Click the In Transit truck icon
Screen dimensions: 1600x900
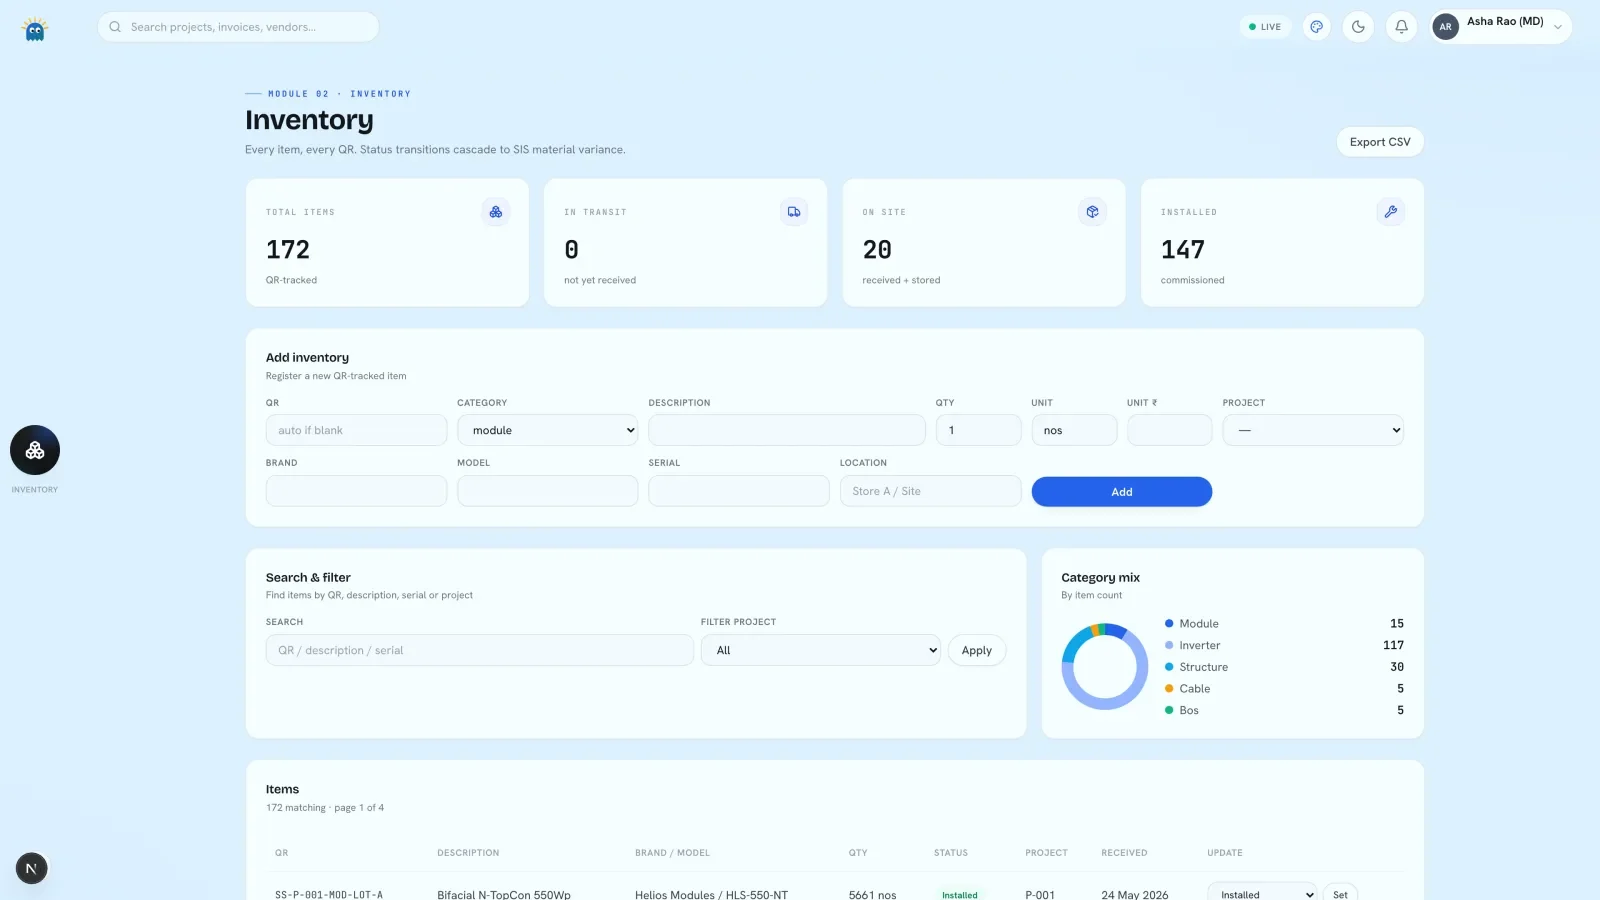tap(794, 212)
